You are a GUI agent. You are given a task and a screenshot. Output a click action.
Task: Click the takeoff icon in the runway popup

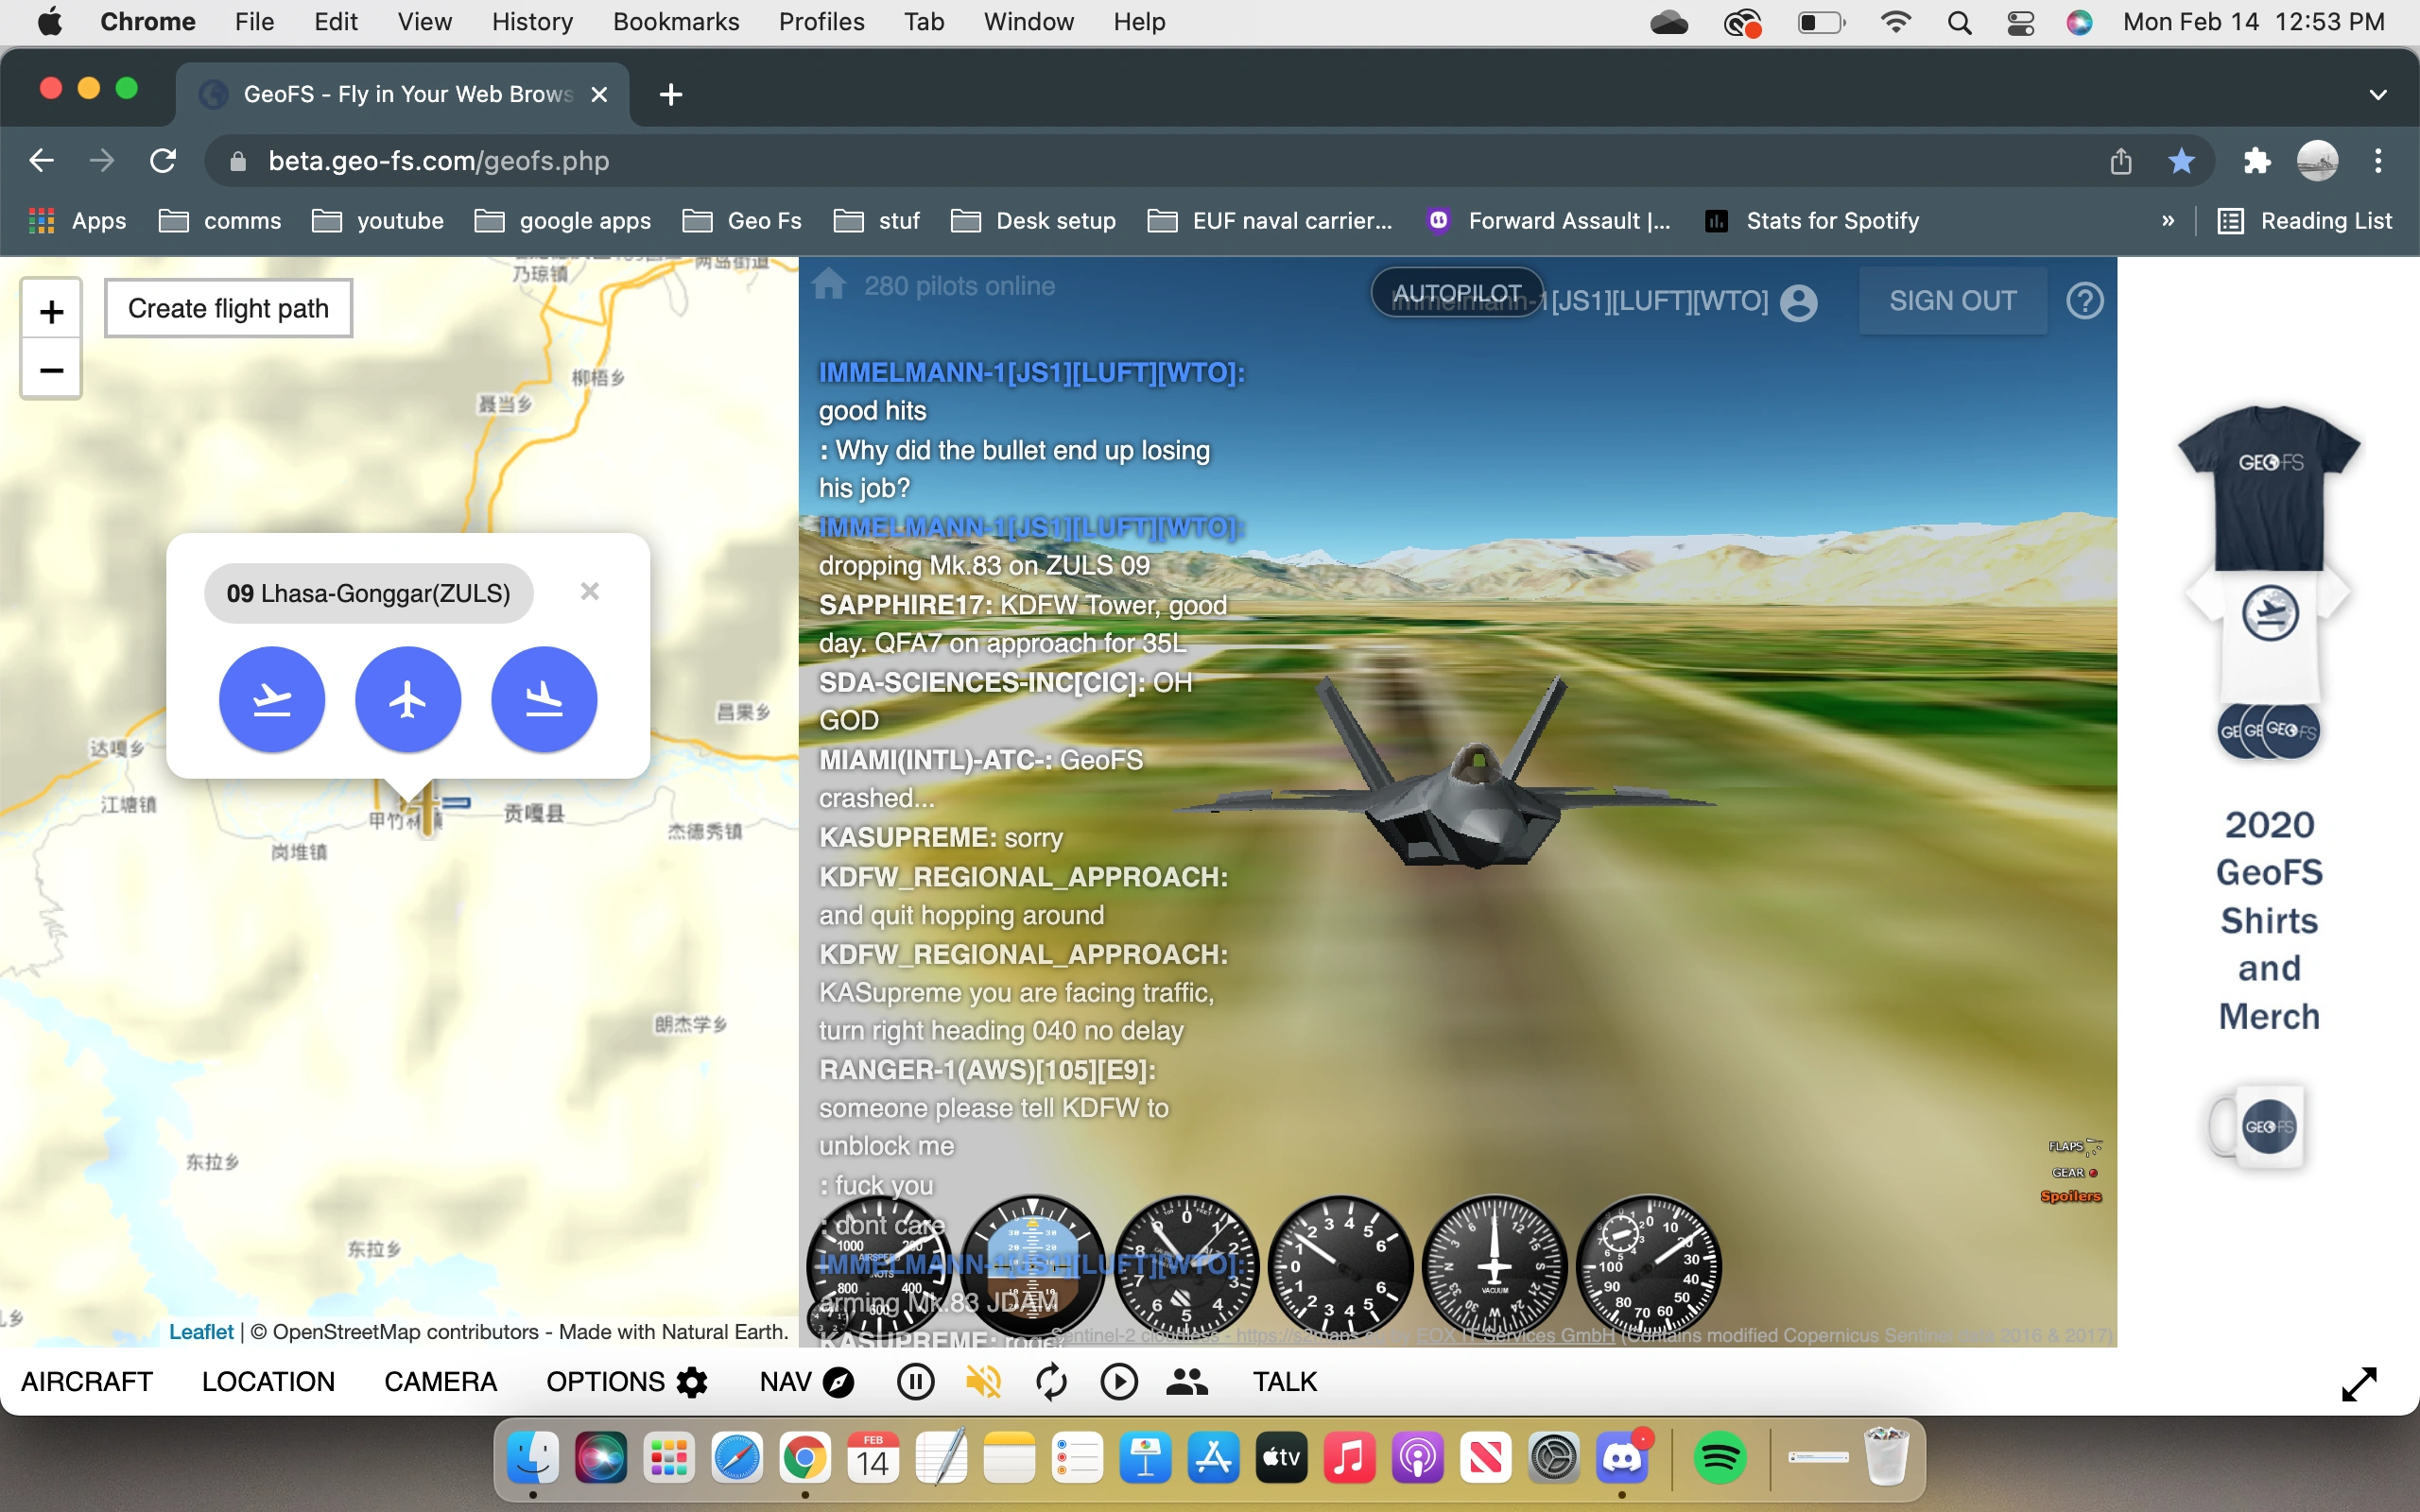[x=271, y=699]
